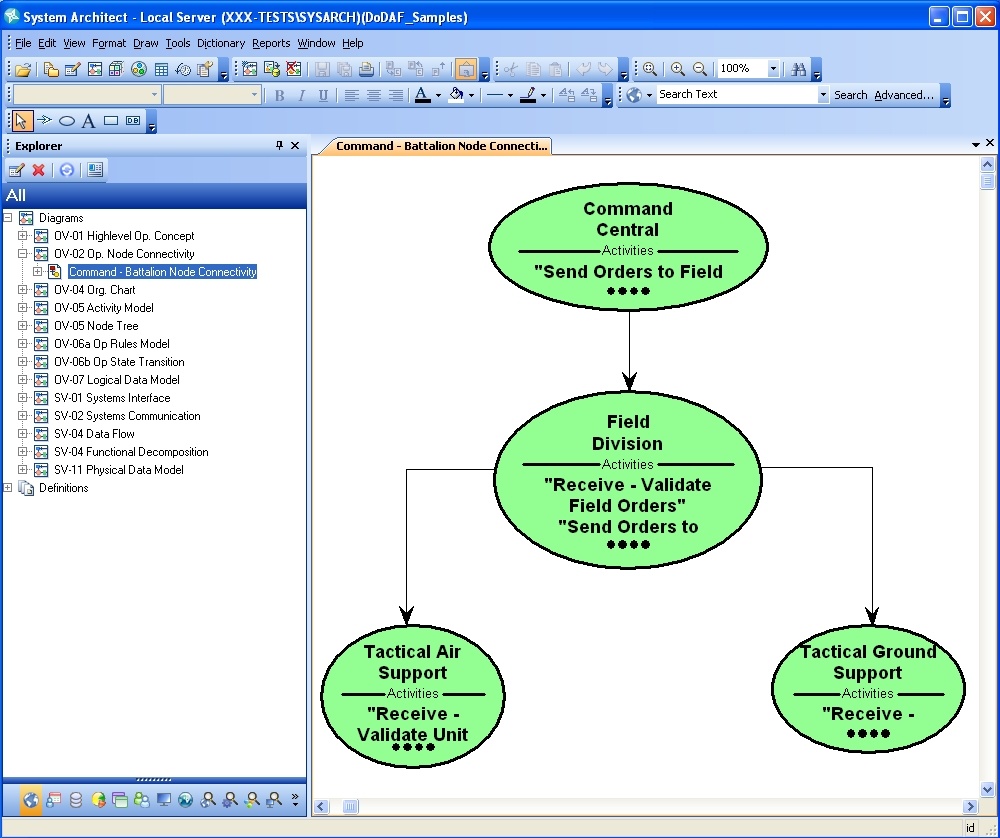The height and width of the screenshot is (838, 1000).
Task: Open the tab list dropdown arrow
Action: click(976, 144)
